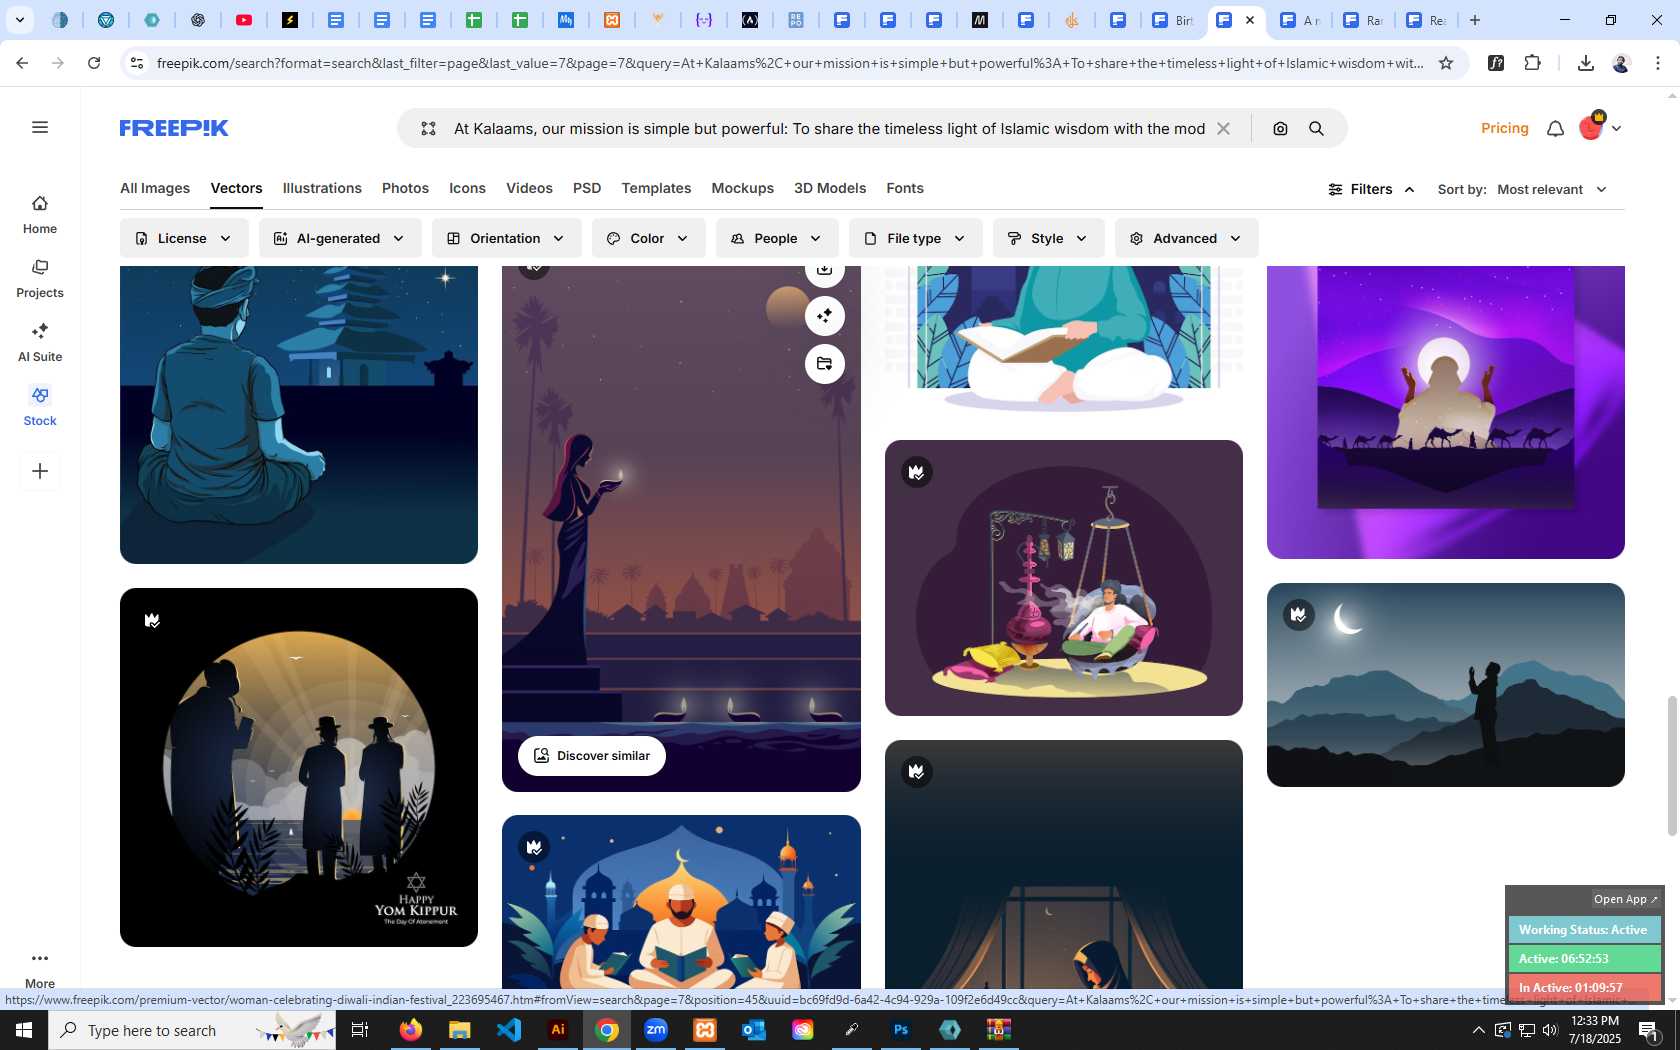Click the plus icon in sidebar
Image resolution: width=1680 pixels, height=1050 pixels.
coord(40,471)
